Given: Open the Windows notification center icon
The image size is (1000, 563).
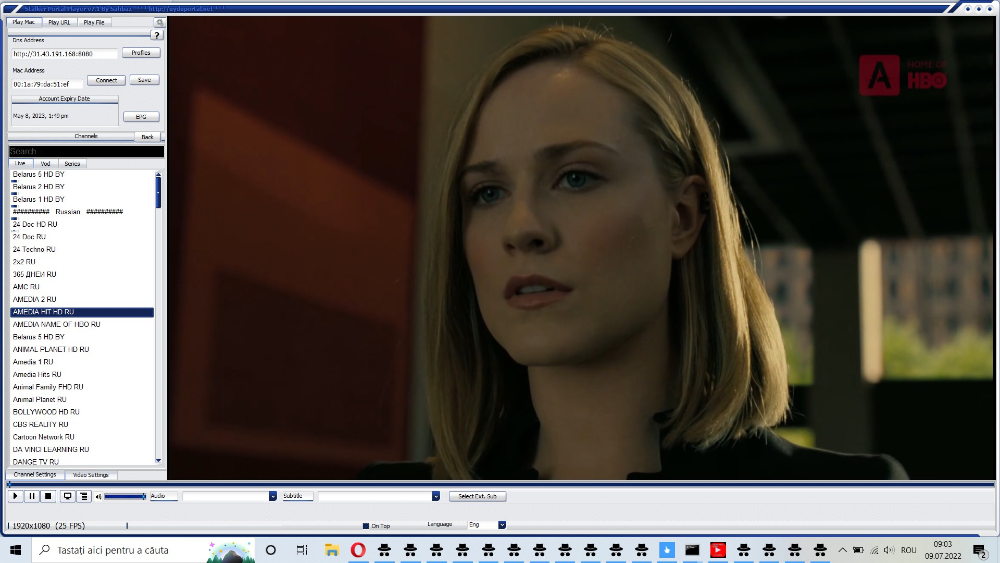Looking at the screenshot, I should click(980, 550).
